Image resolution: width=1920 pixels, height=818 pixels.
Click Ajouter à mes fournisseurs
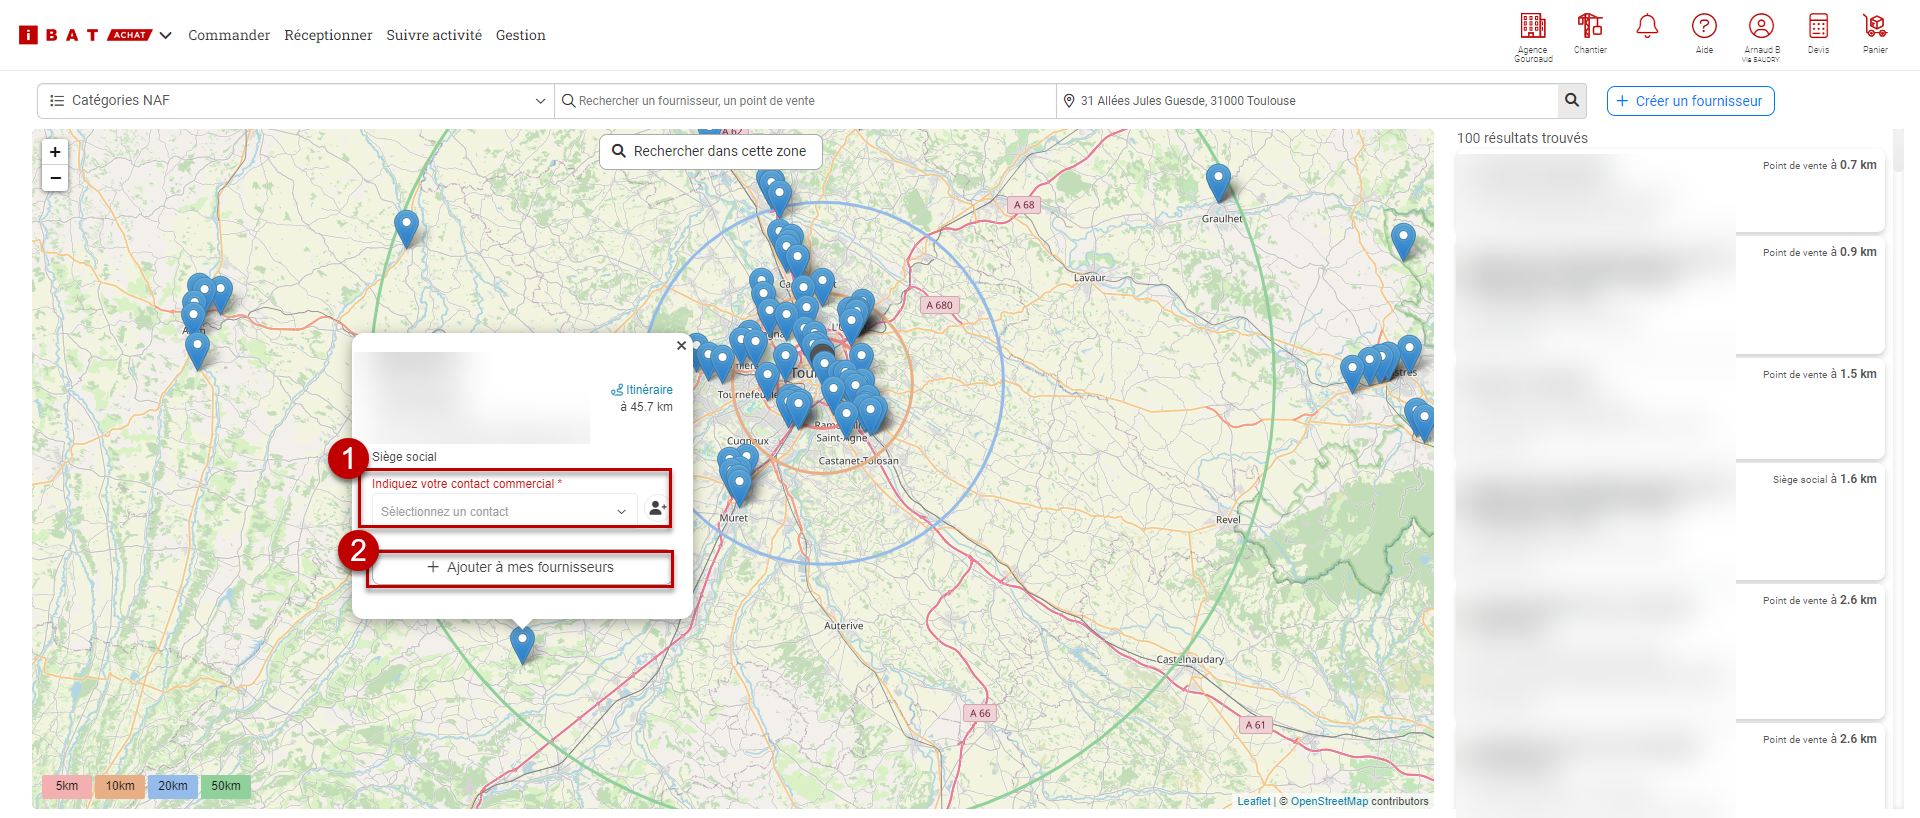coord(520,567)
